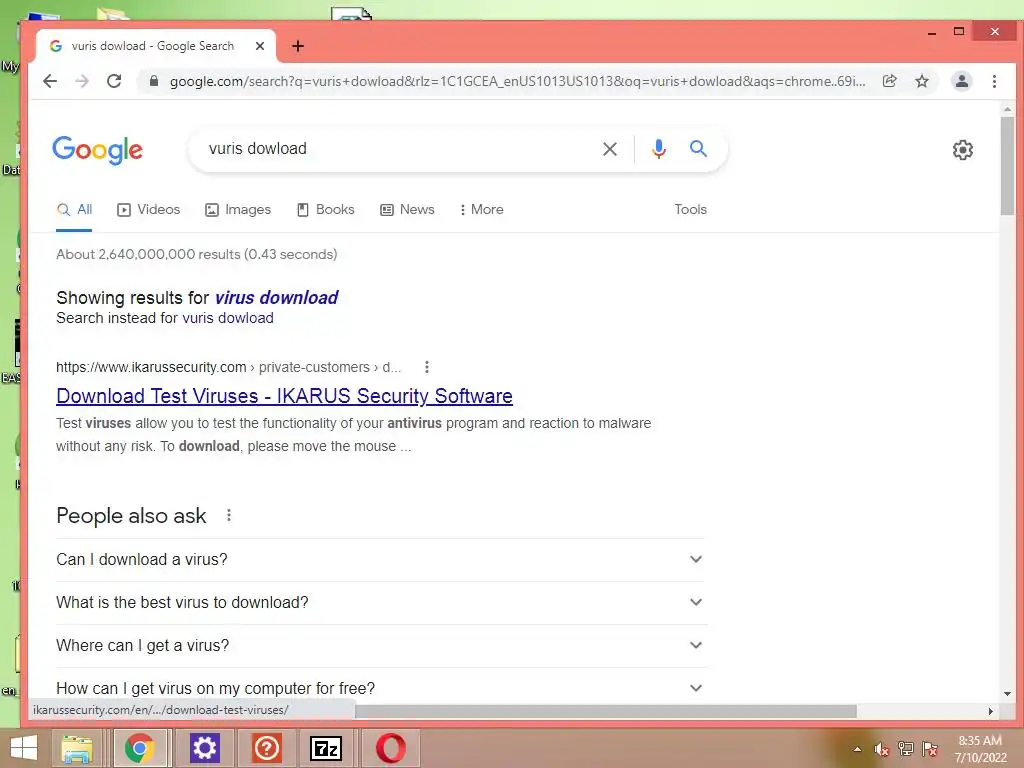Expand 'How can I get virus on my computer'

pyautogui.click(x=381, y=688)
